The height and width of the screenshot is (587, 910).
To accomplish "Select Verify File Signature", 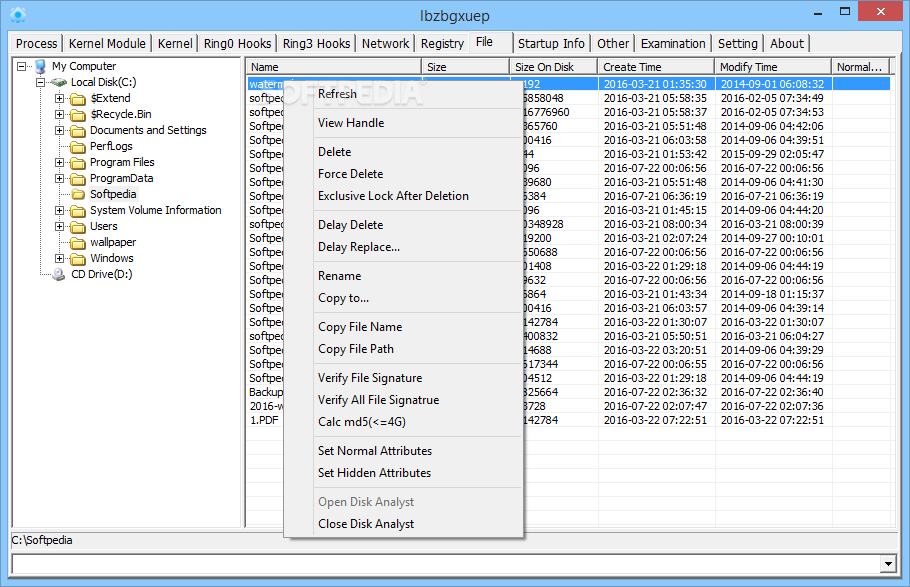I will click(403, 379).
